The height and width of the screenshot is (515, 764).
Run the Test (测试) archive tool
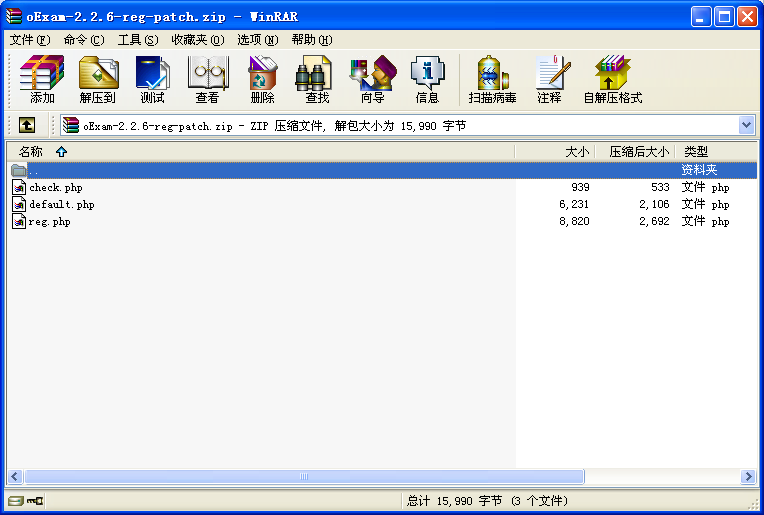click(153, 79)
